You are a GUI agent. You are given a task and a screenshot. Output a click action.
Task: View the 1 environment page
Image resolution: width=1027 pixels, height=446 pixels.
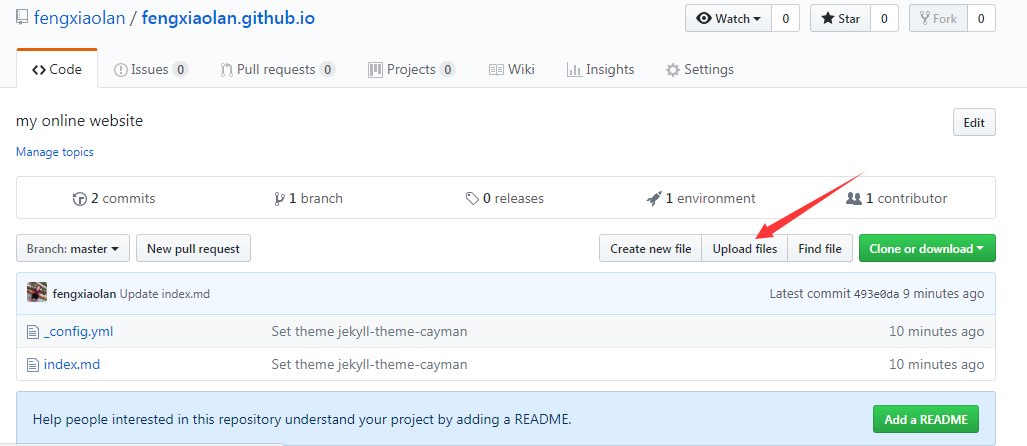point(700,198)
